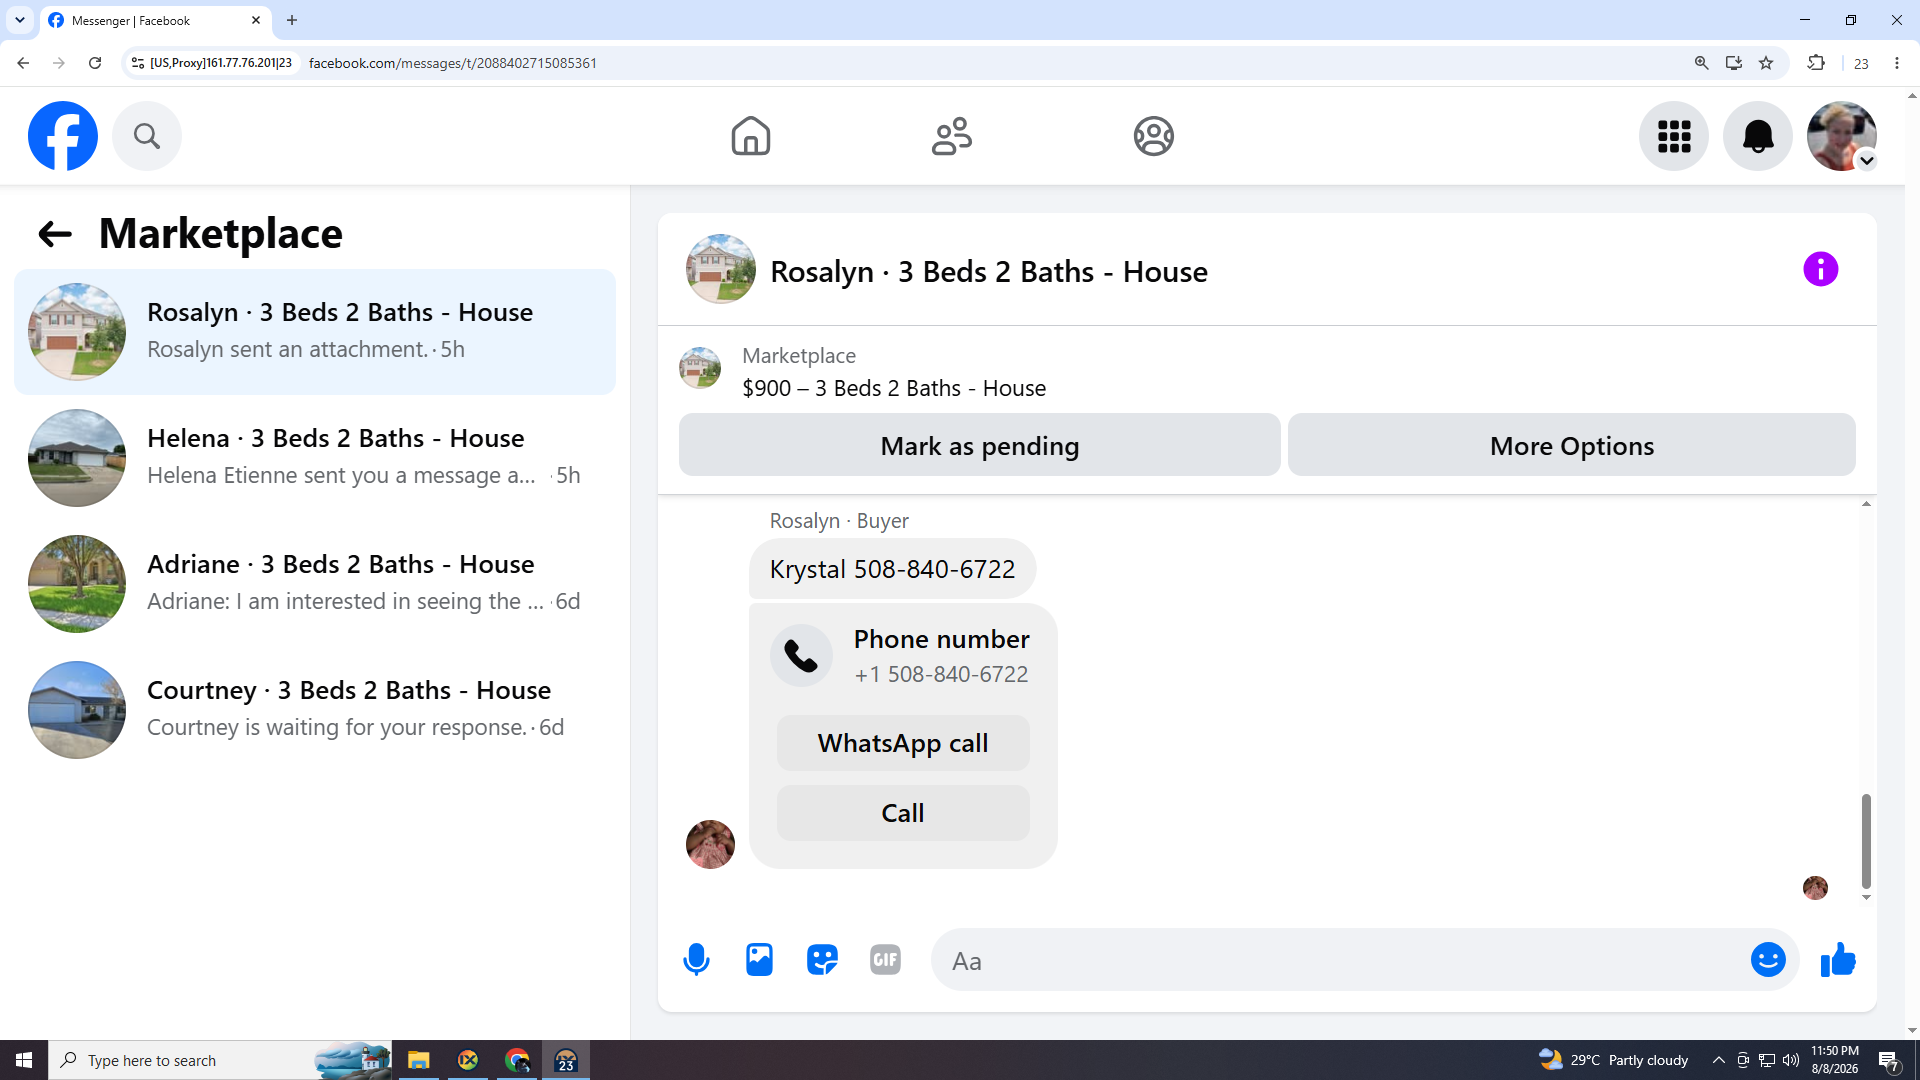
Task: Open the Facebook logo home link
Action: tap(63, 136)
